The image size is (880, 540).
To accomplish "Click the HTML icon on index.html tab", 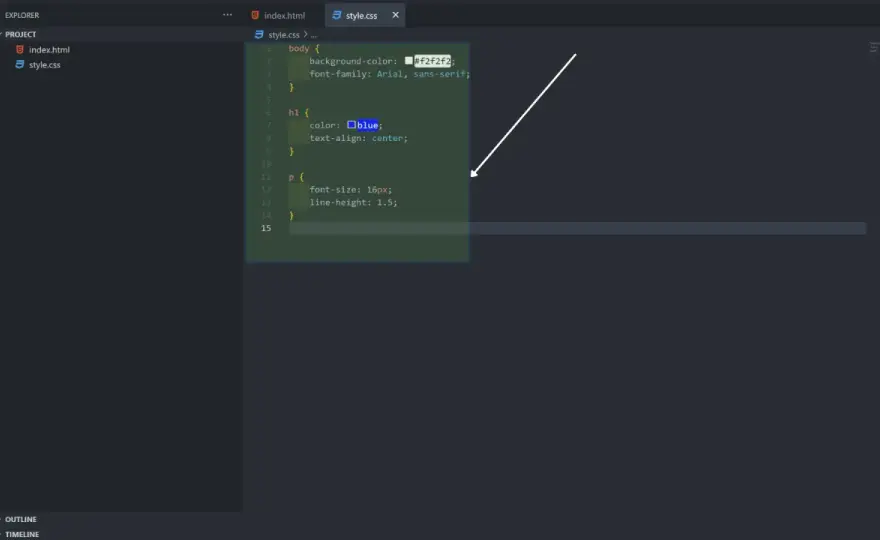I will point(255,15).
